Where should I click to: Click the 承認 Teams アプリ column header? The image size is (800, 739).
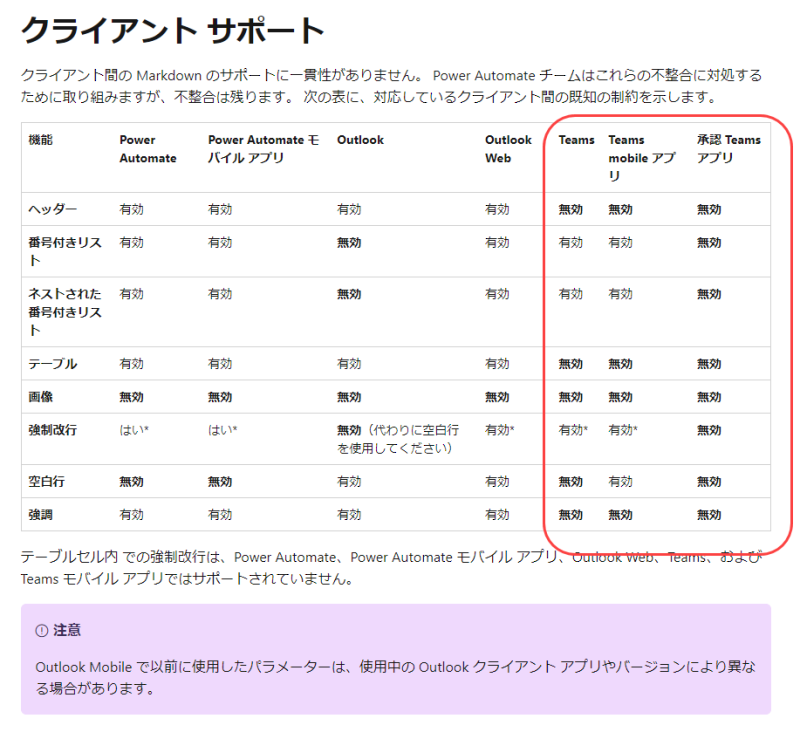[729, 149]
